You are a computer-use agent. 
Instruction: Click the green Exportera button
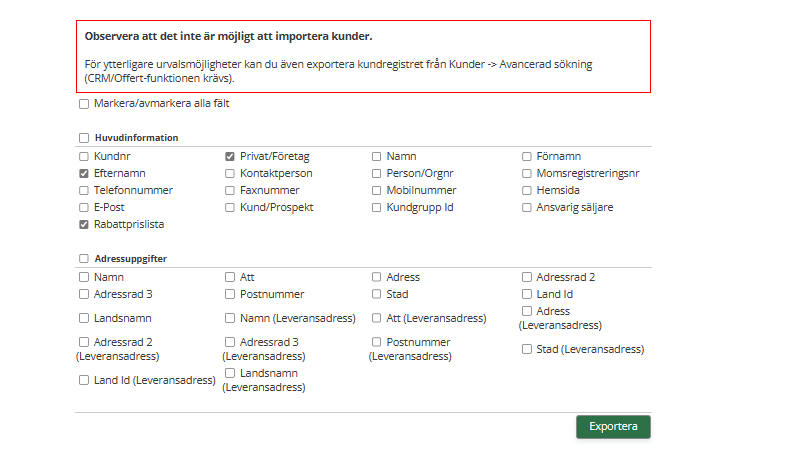[x=613, y=427]
